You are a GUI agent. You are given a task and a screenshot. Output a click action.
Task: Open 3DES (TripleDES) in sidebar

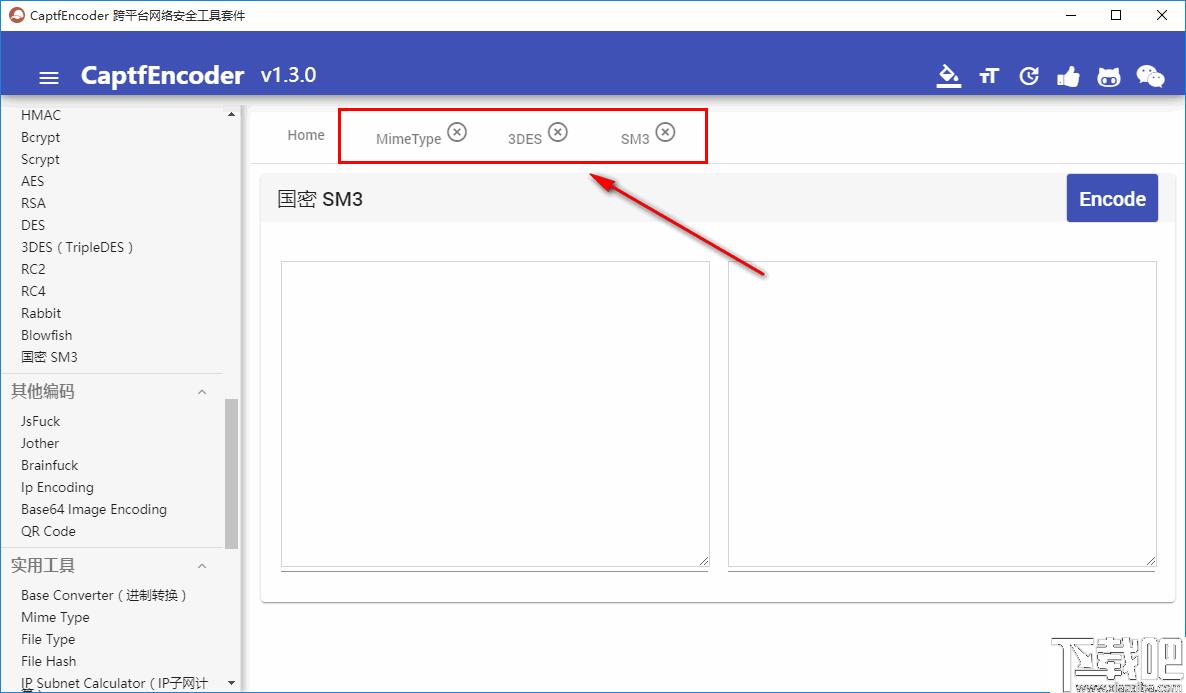pos(77,247)
